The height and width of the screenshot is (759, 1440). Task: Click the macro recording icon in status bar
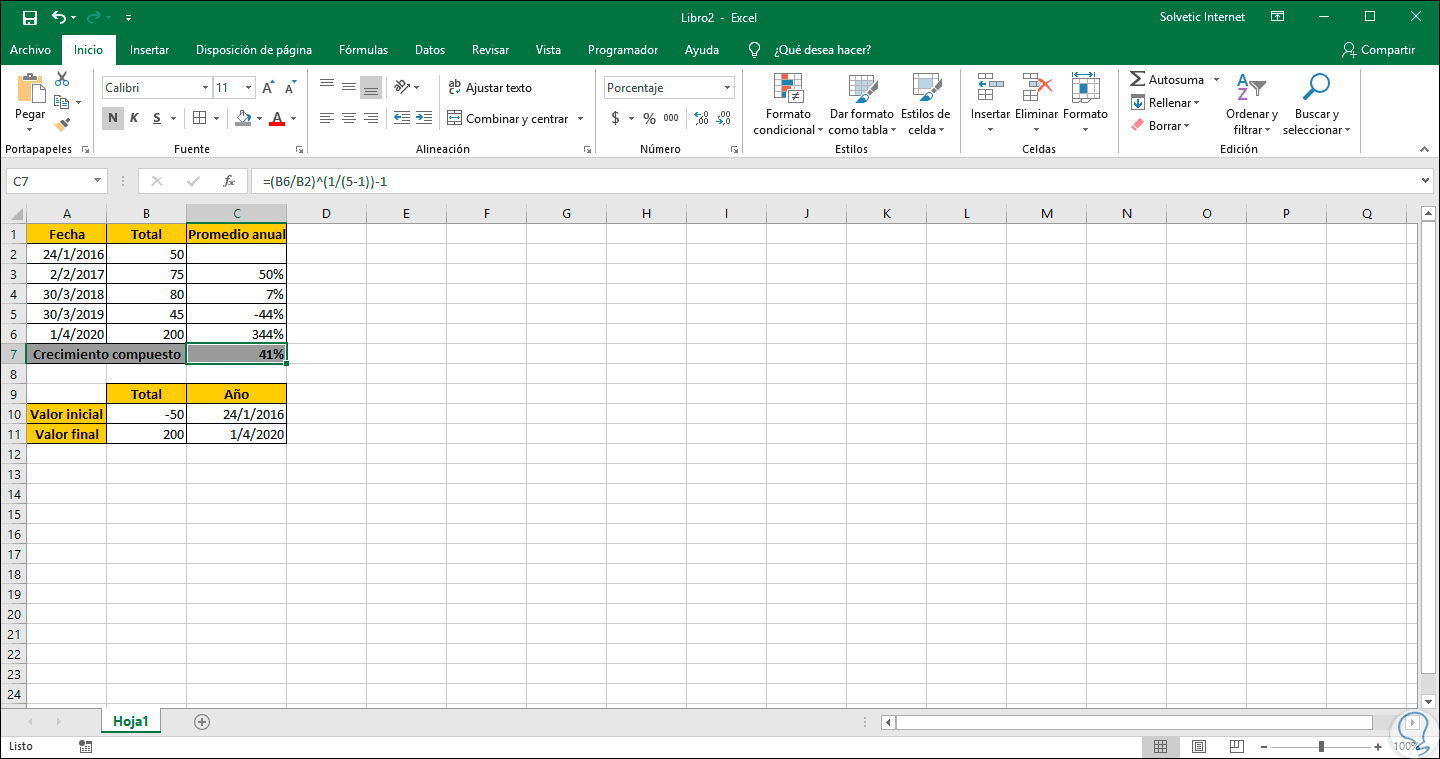pos(85,746)
